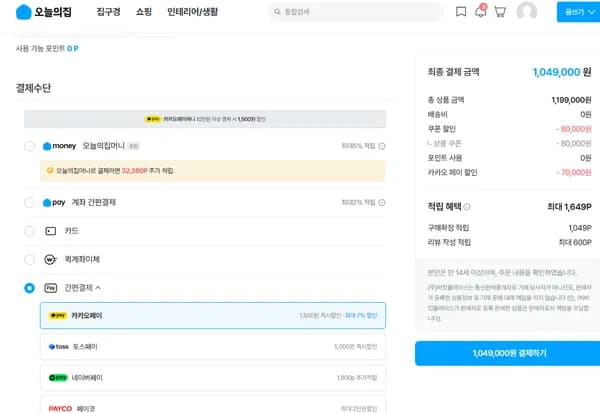The image size is (600, 413).
Task: Click the '최종 결제 금액' heading
Action: pos(453,72)
